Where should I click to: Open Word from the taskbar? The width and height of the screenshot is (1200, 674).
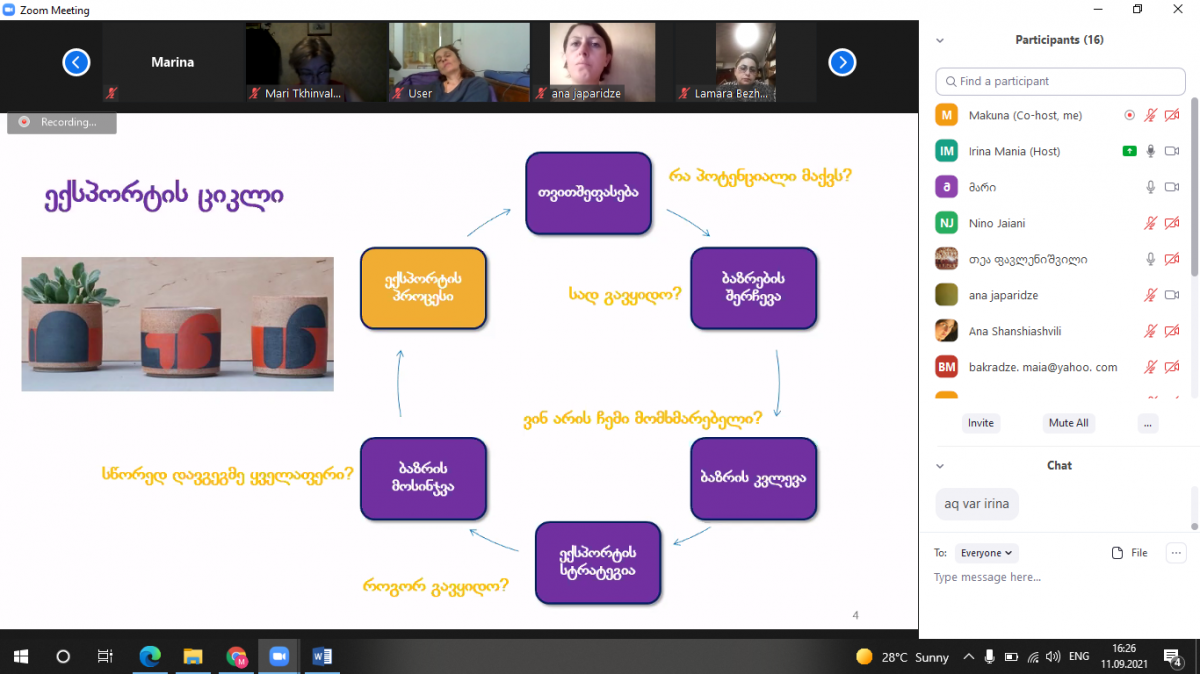(x=322, y=656)
